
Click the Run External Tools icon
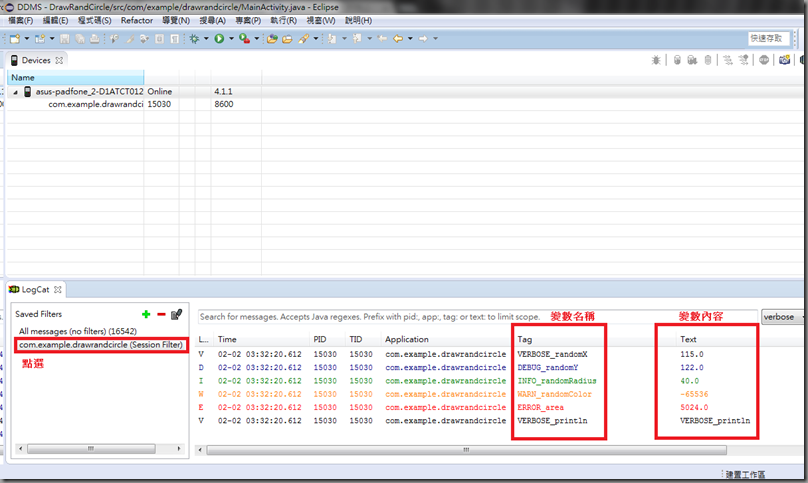pos(244,39)
